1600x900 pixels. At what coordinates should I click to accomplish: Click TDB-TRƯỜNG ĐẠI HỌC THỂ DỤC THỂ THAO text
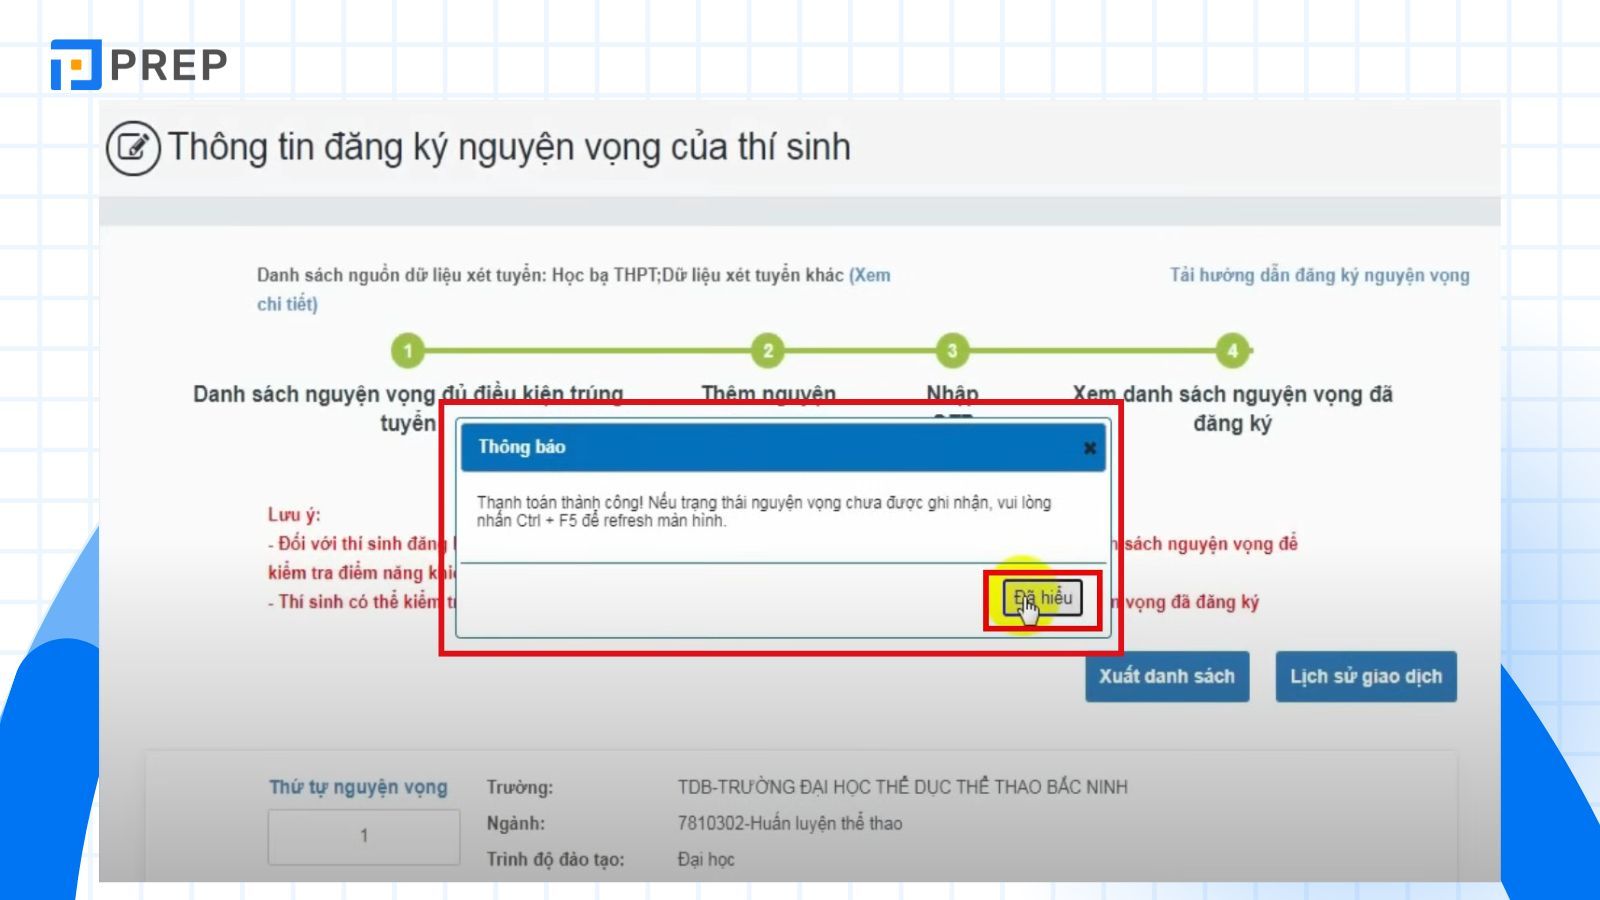pos(902,787)
